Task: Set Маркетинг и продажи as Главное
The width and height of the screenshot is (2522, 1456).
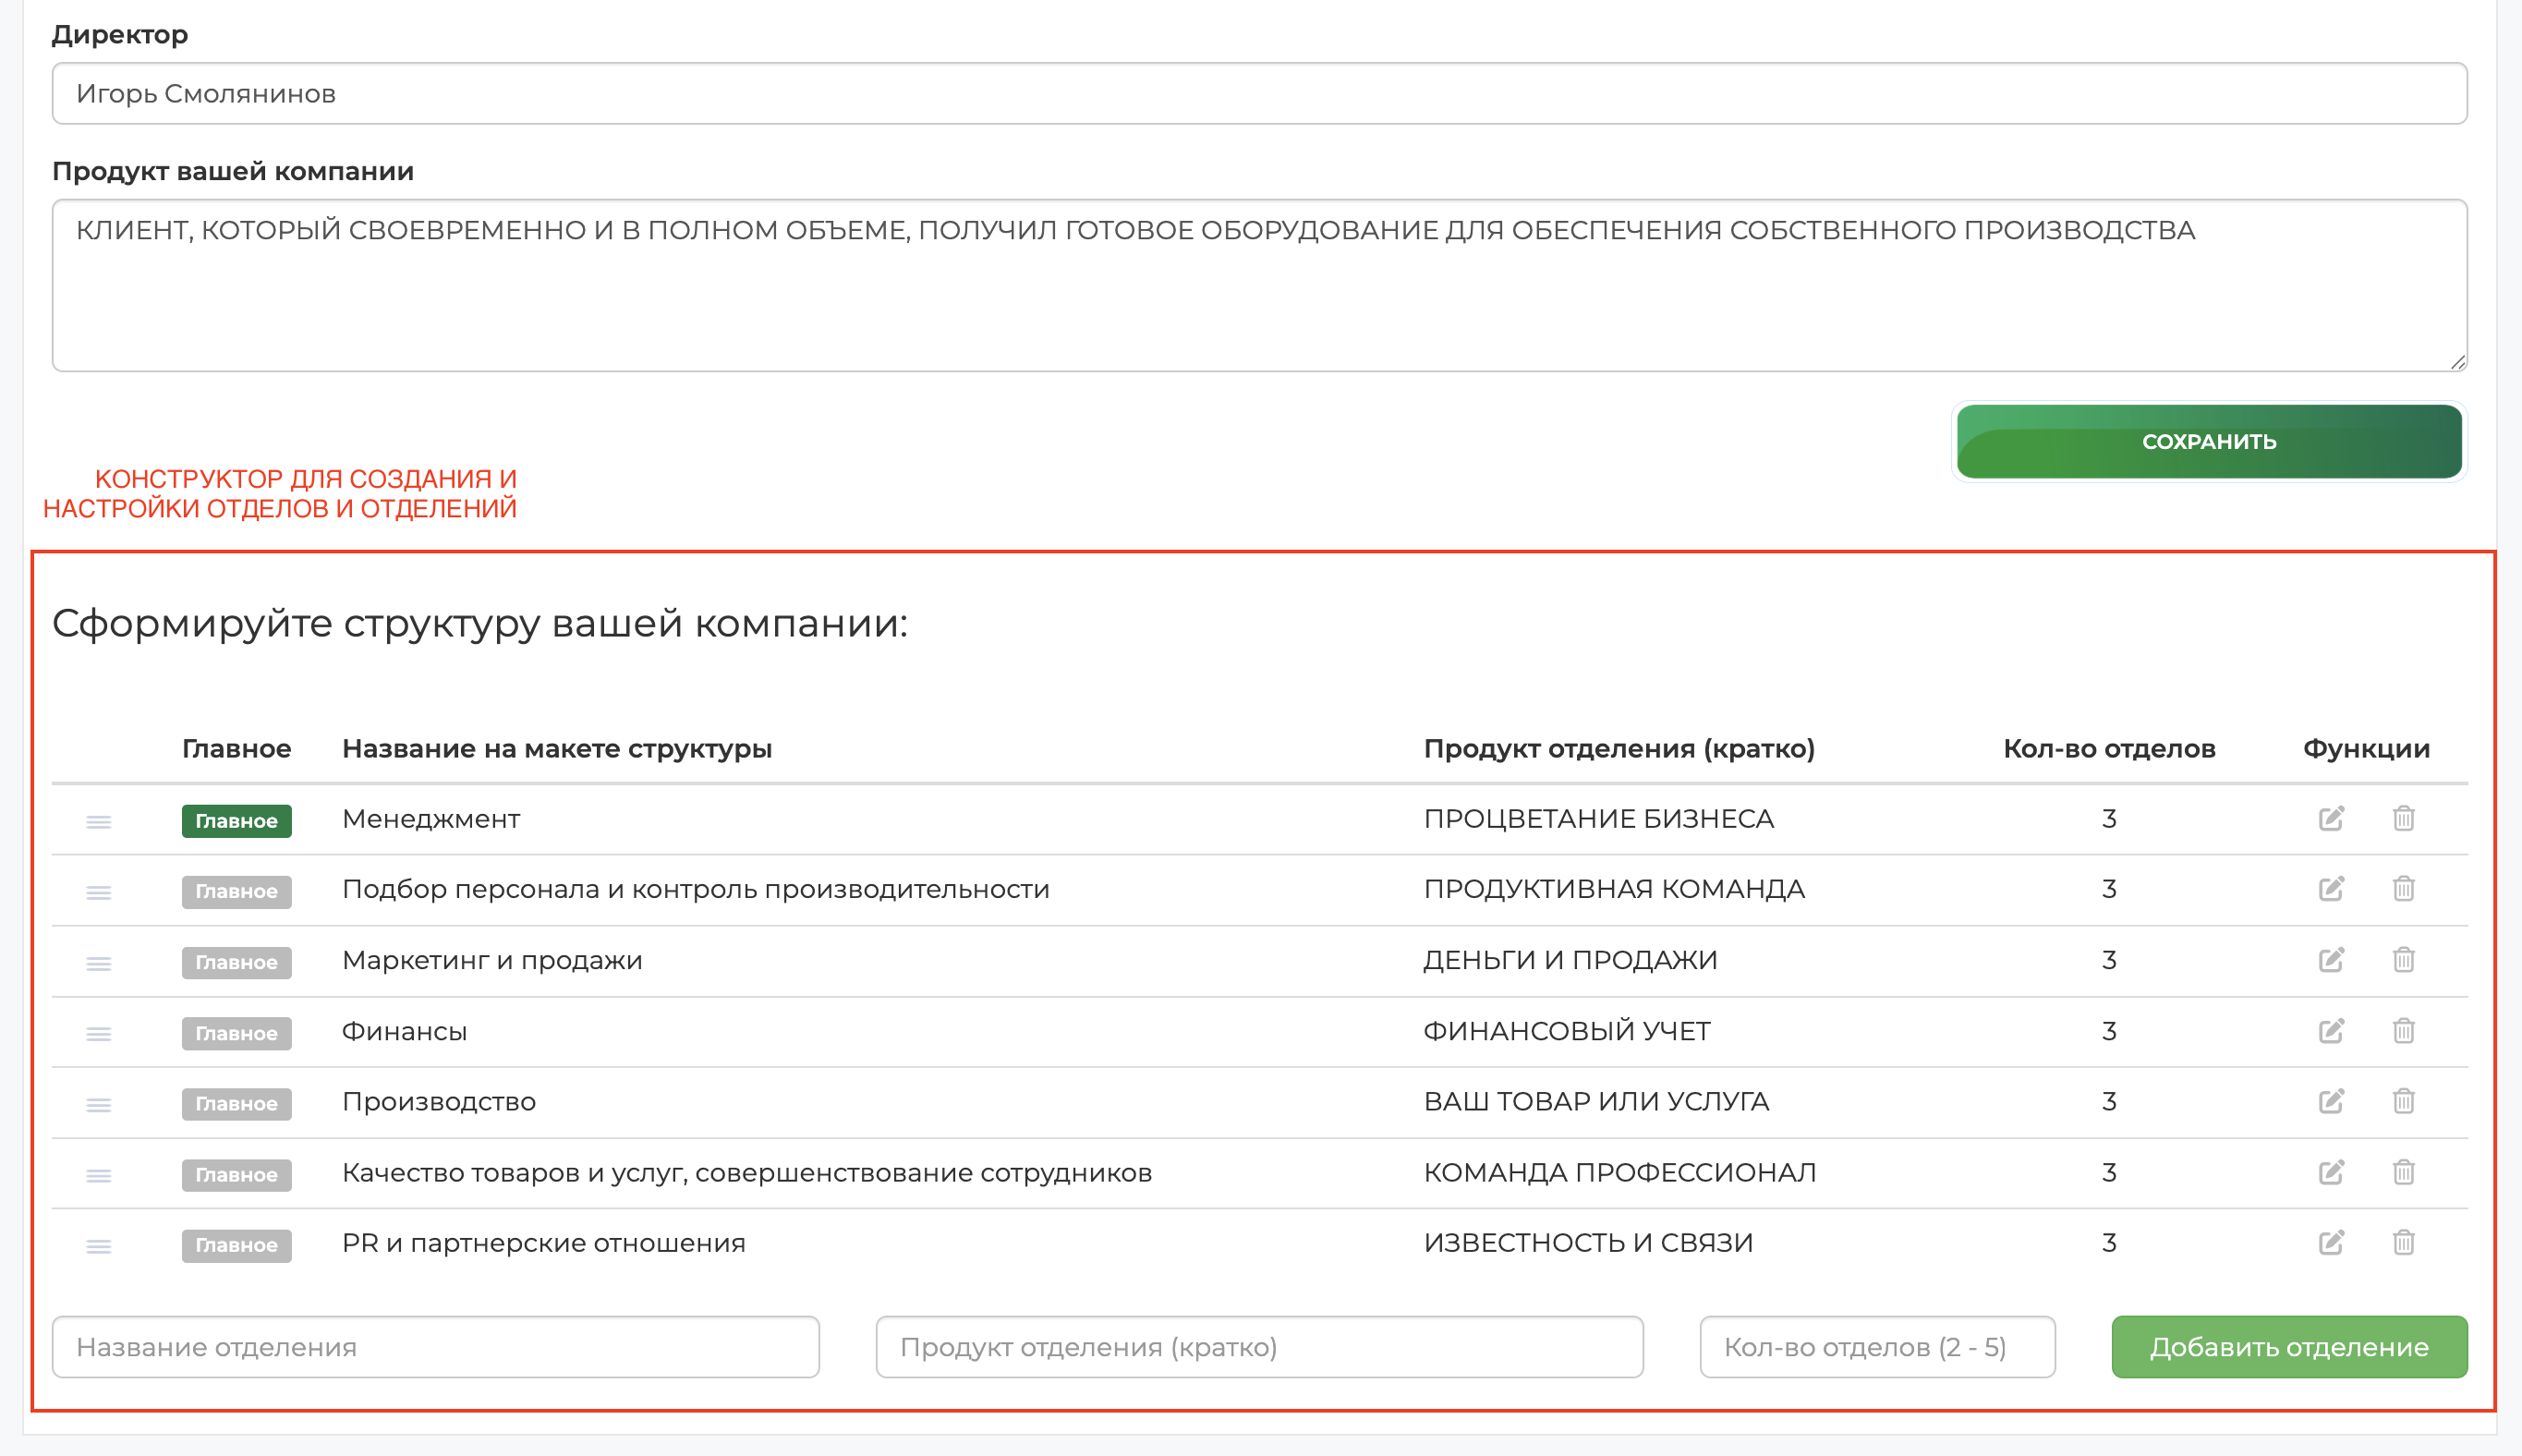Action: tap(237, 963)
